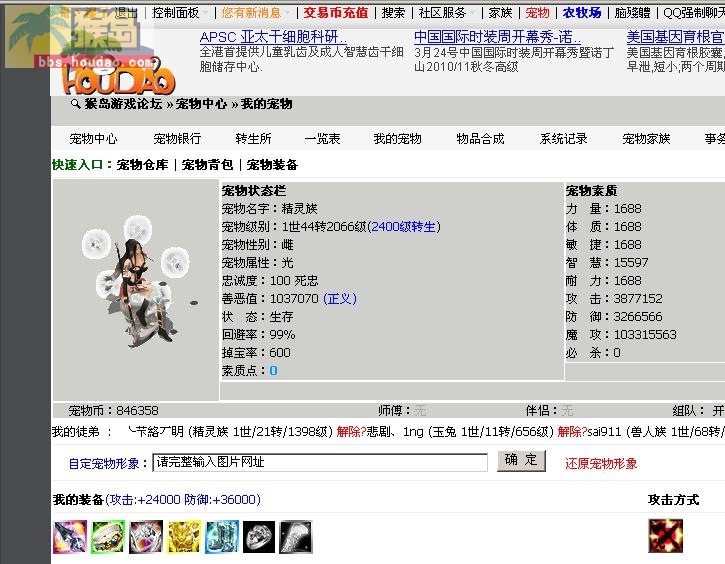Select the blue boots equipment icon
Screen dimensions: 725x564
[222, 537]
